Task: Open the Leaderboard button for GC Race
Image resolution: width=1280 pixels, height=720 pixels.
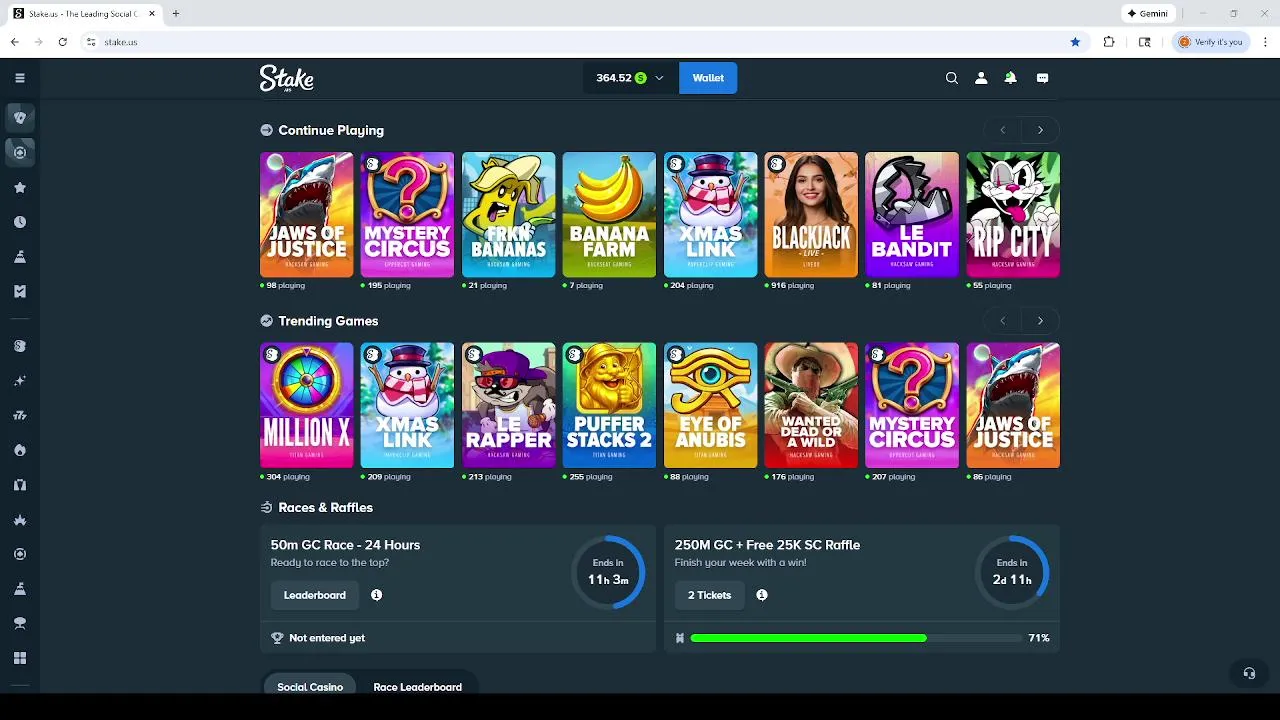Action: 314,595
